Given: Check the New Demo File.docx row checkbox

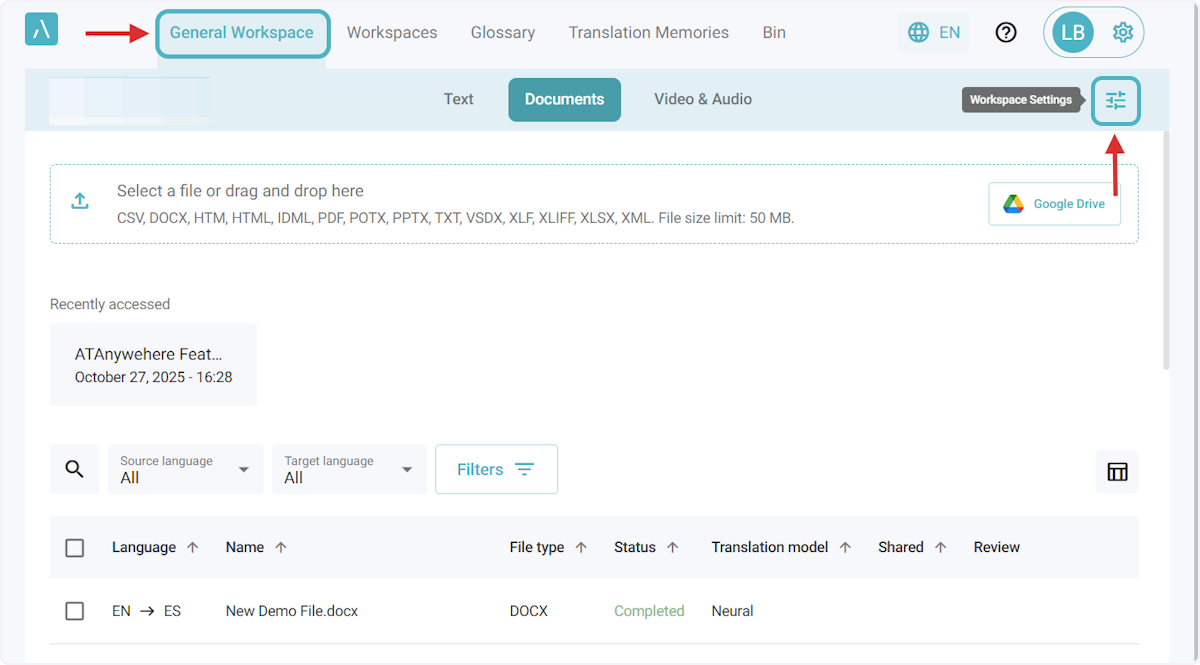Looking at the screenshot, I should [75, 611].
